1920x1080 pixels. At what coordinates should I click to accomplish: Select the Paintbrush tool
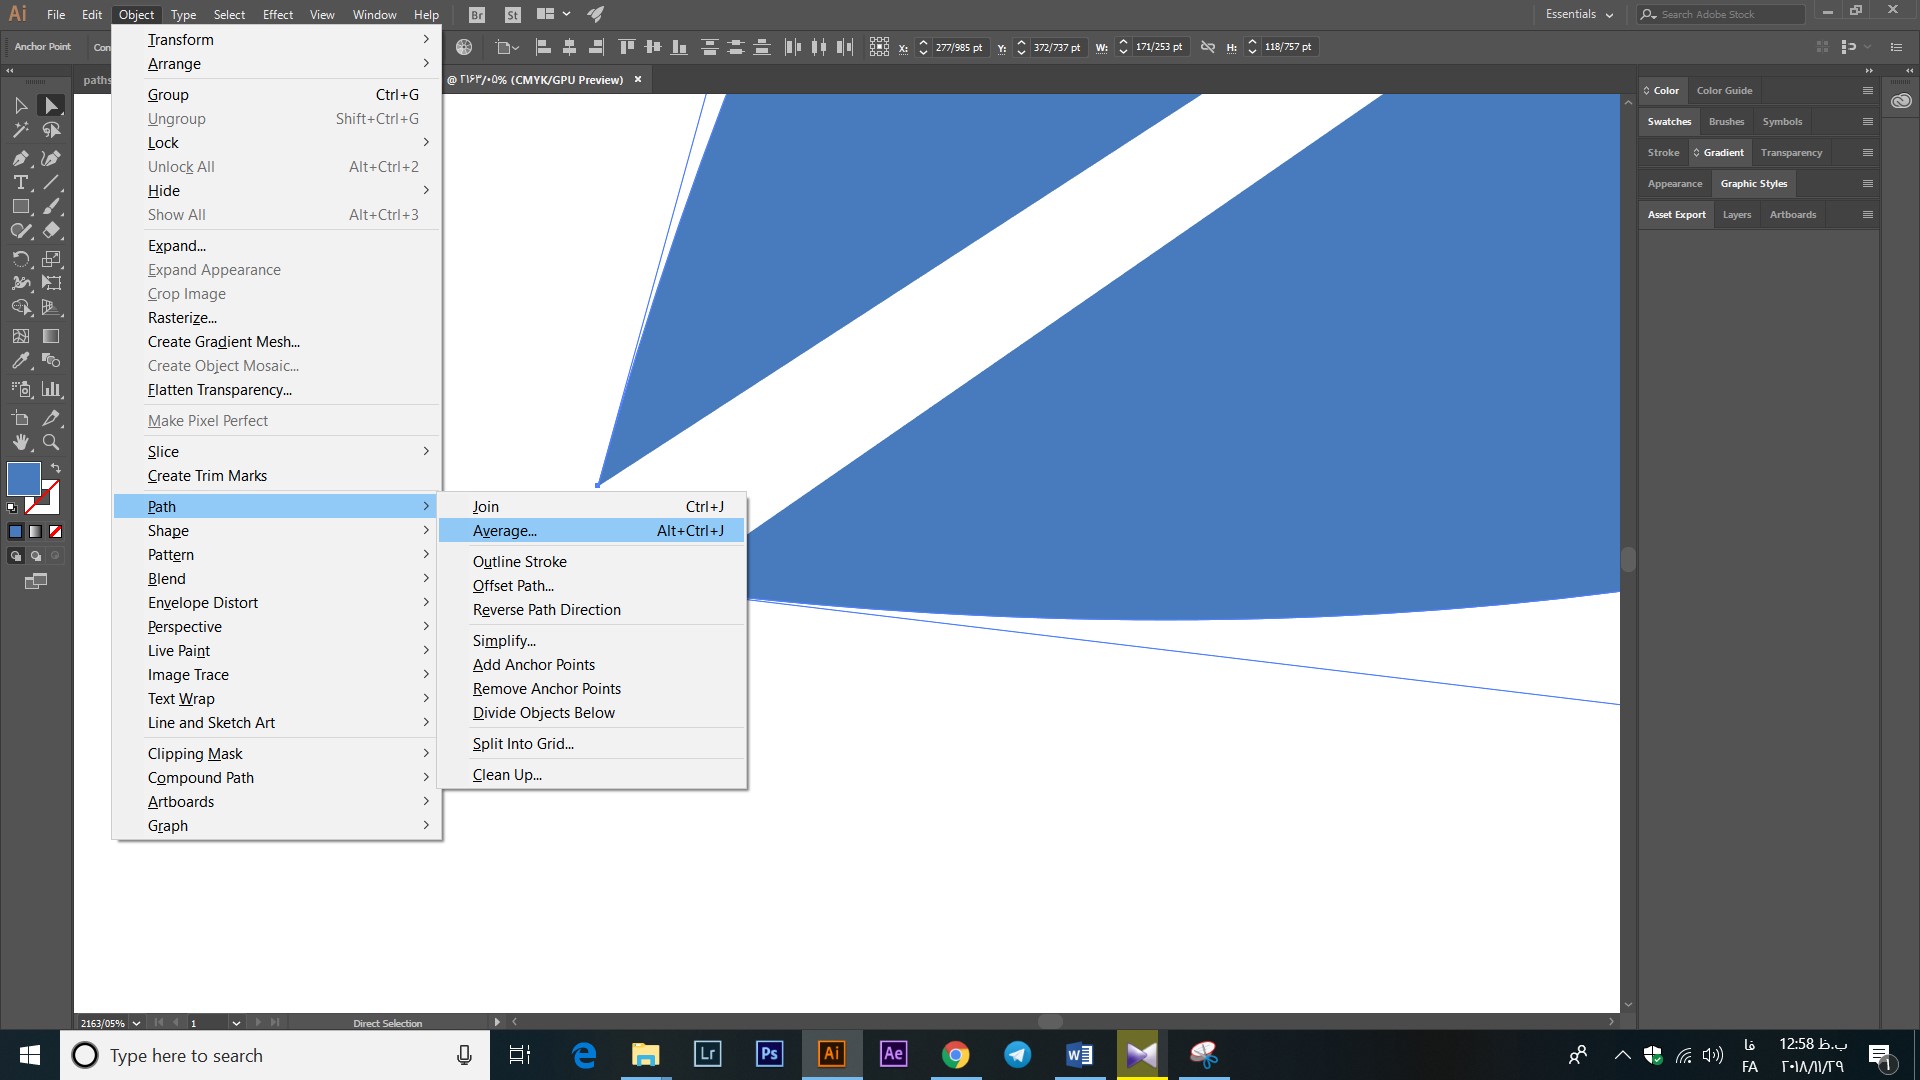[51, 206]
